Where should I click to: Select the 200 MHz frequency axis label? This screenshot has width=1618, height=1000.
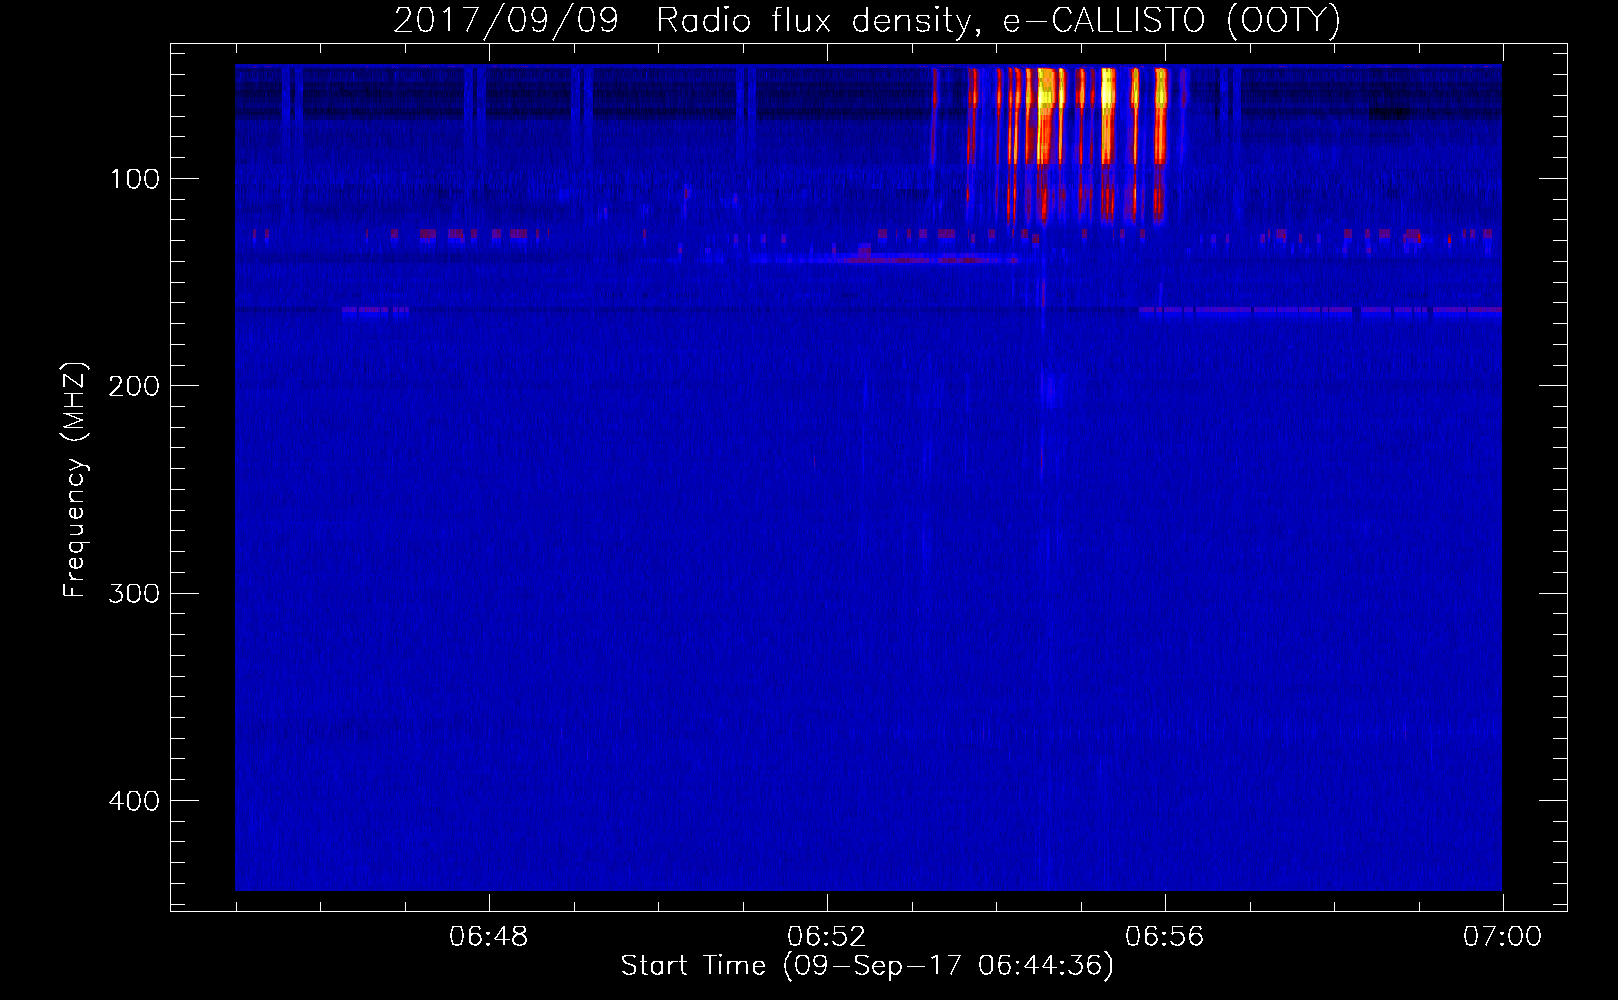click(x=134, y=386)
